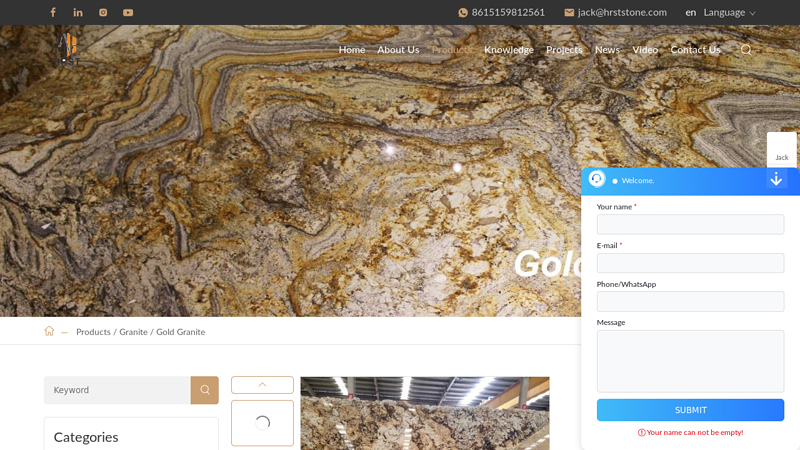Focus the E-mail input field

click(x=690, y=263)
